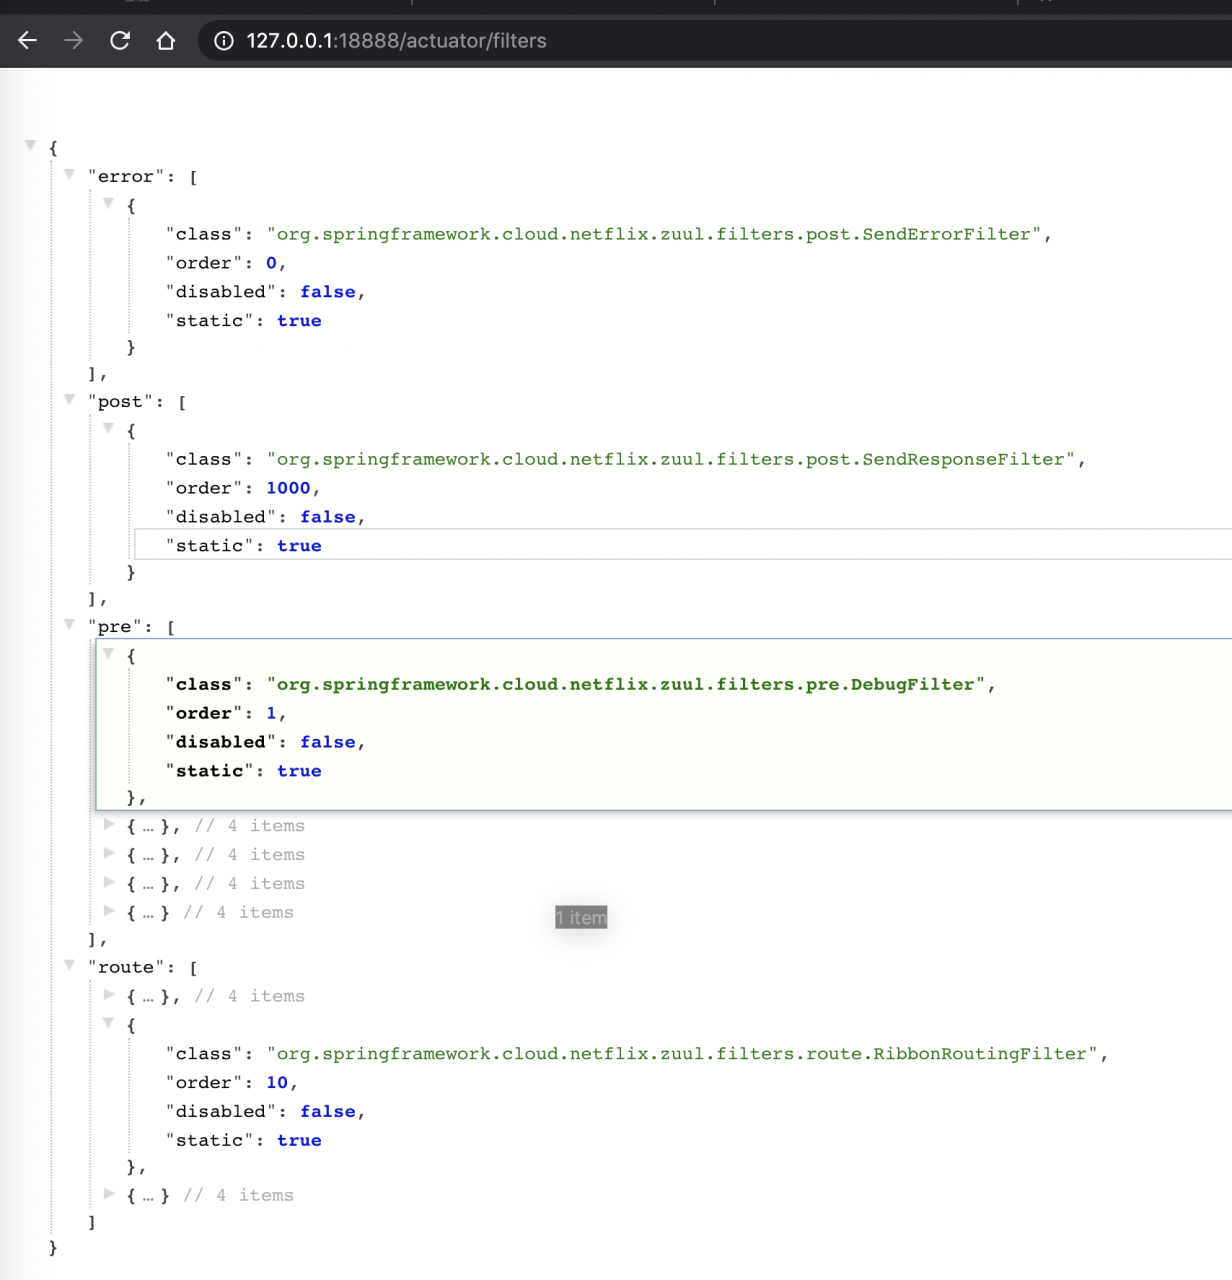Collapse the DebugFilter object
Viewport: 1232px width, 1280px height.
(x=108, y=653)
